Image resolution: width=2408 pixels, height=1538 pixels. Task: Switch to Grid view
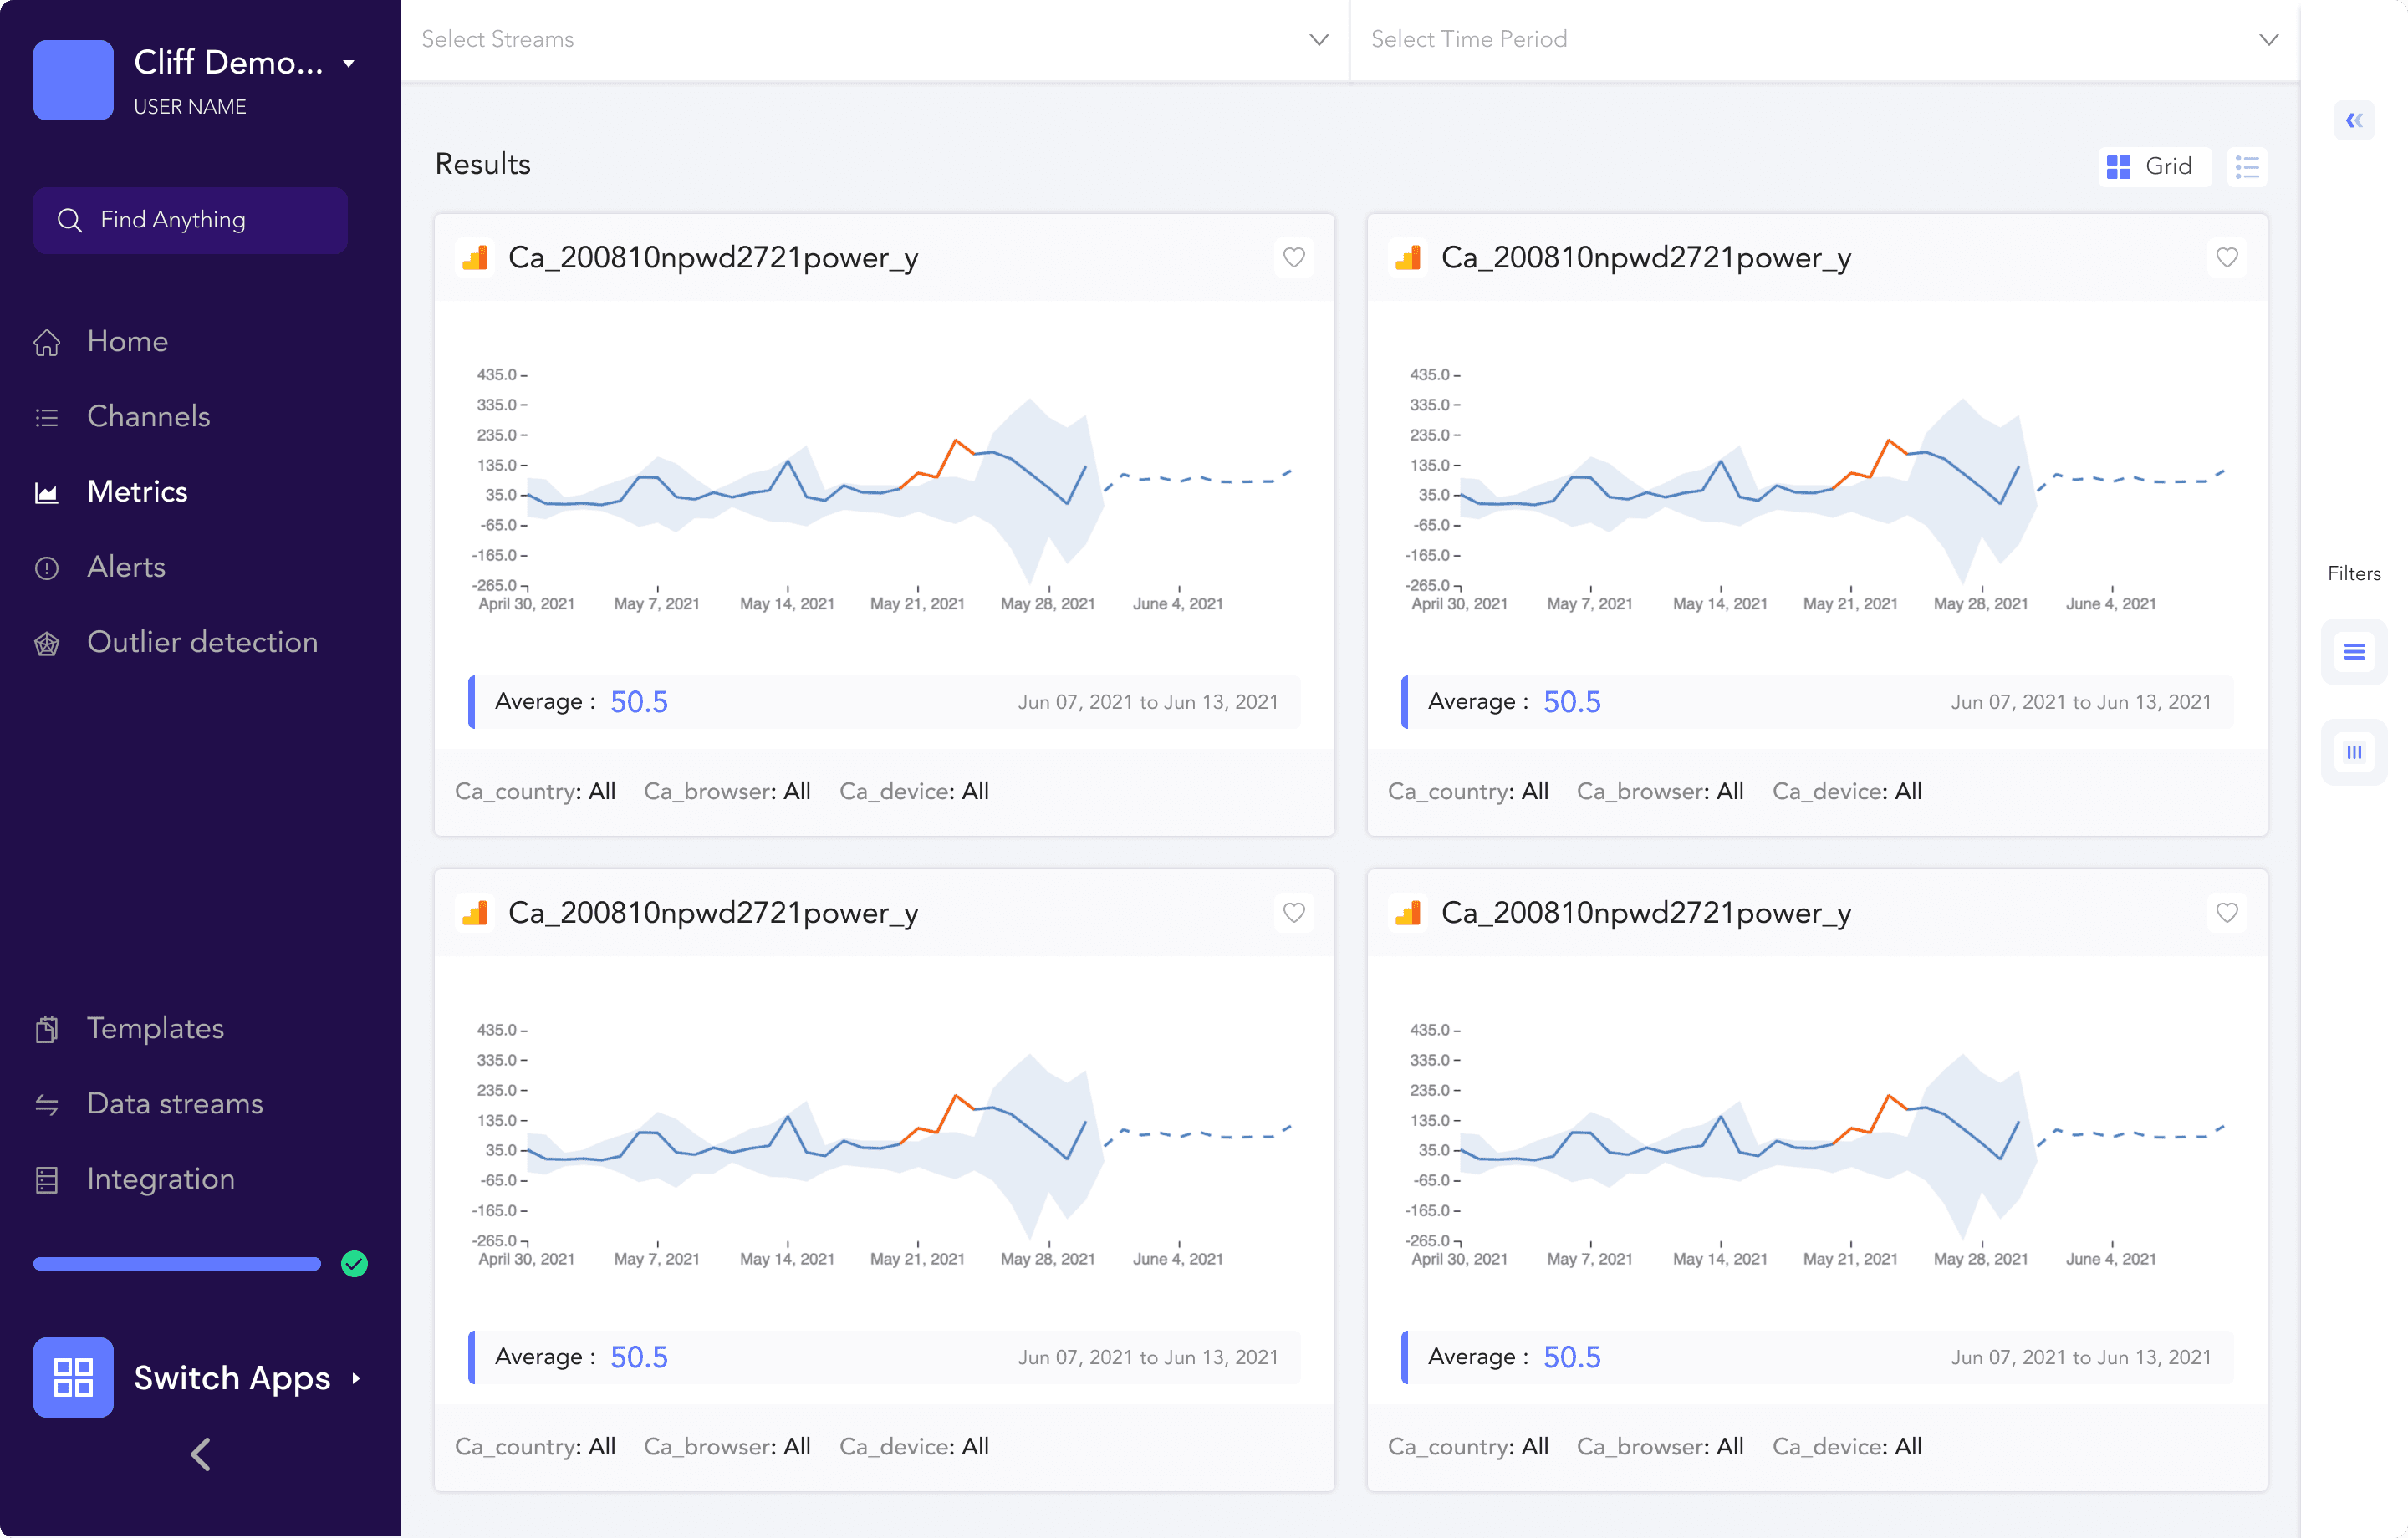click(x=2152, y=166)
